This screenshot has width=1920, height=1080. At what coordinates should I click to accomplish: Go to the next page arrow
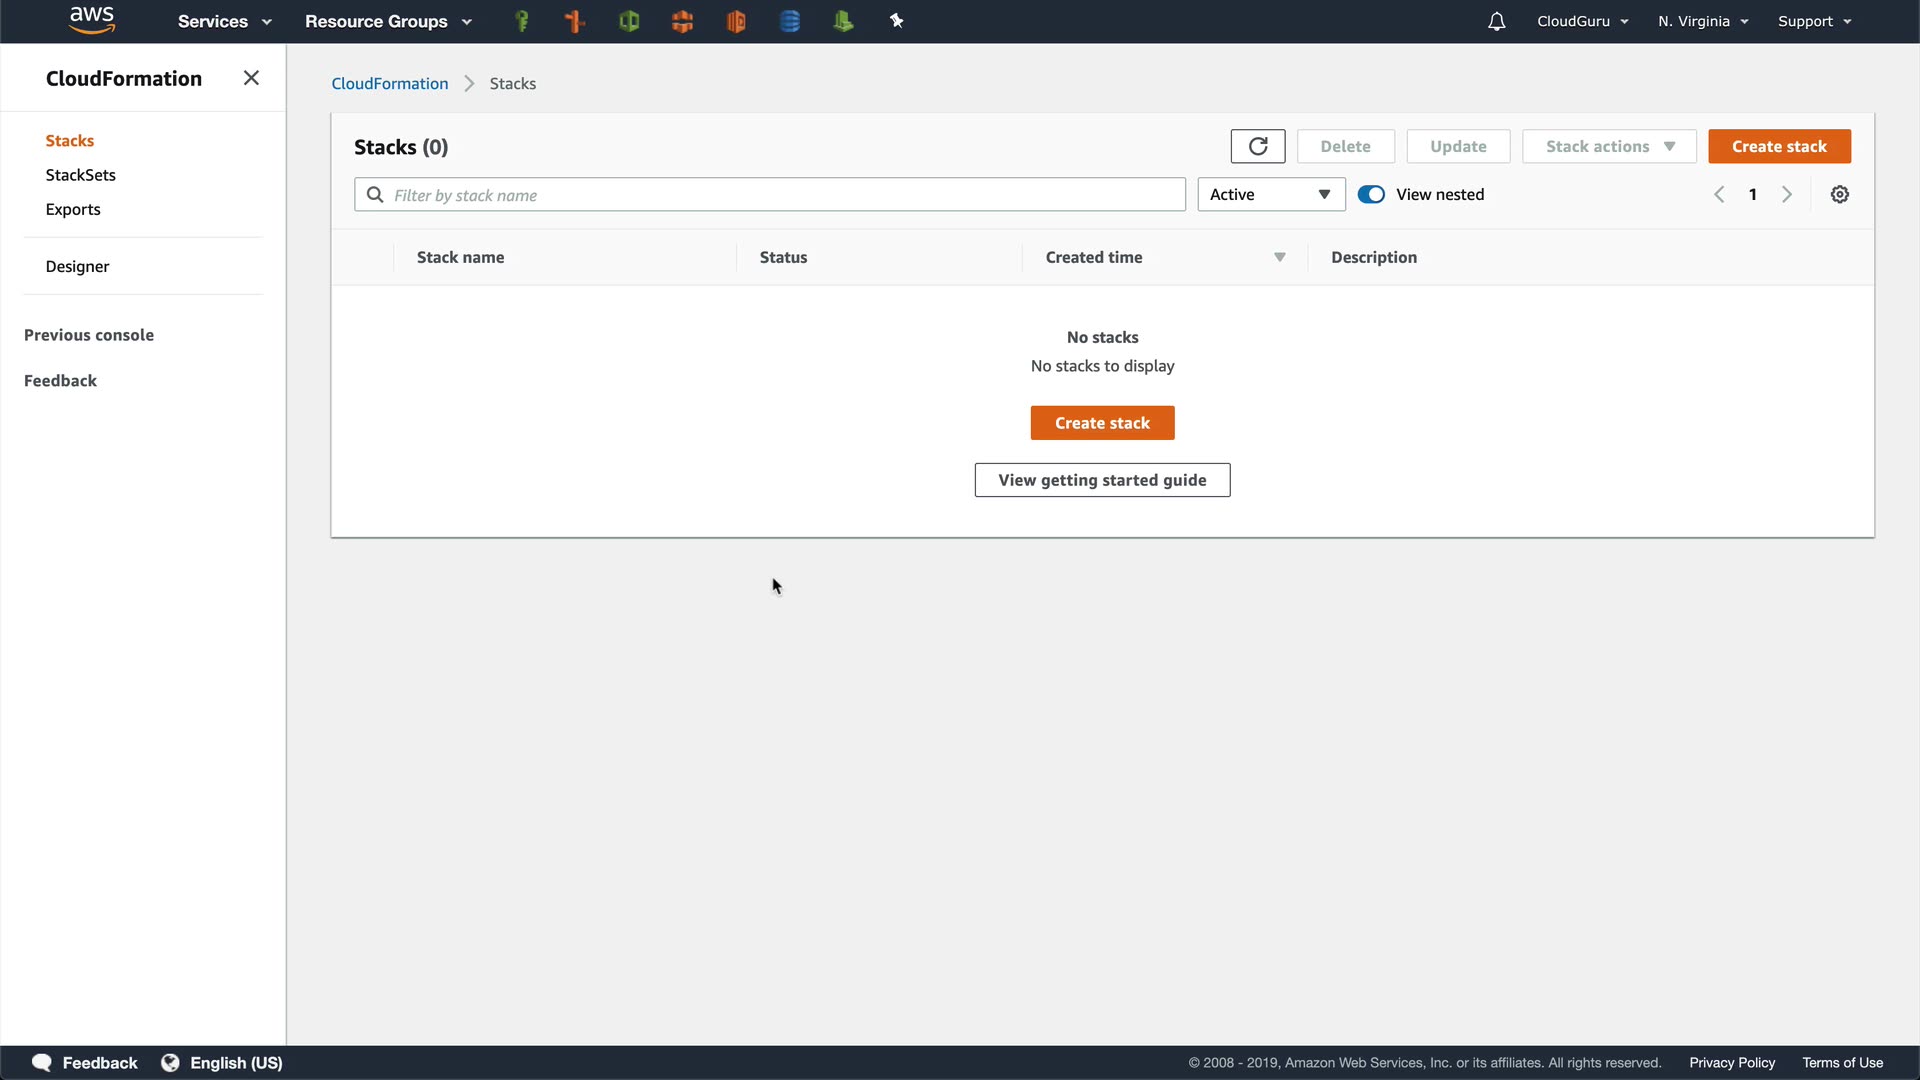pos(1787,195)
